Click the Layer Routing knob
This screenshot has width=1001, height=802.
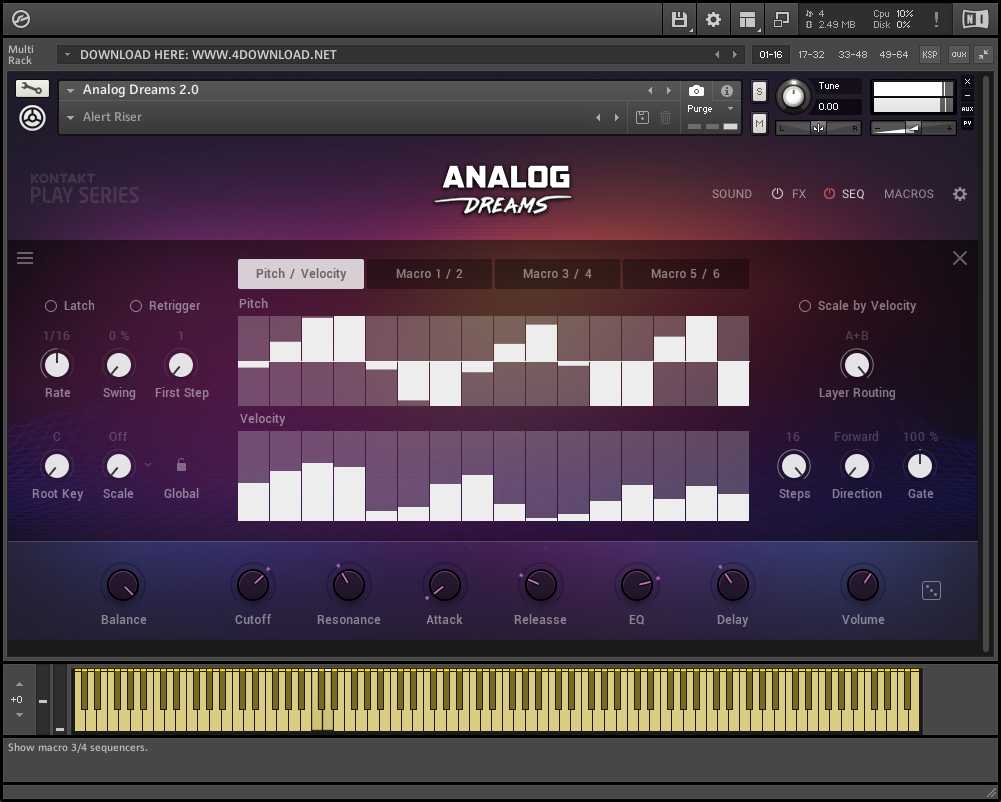tap(856, 365)
